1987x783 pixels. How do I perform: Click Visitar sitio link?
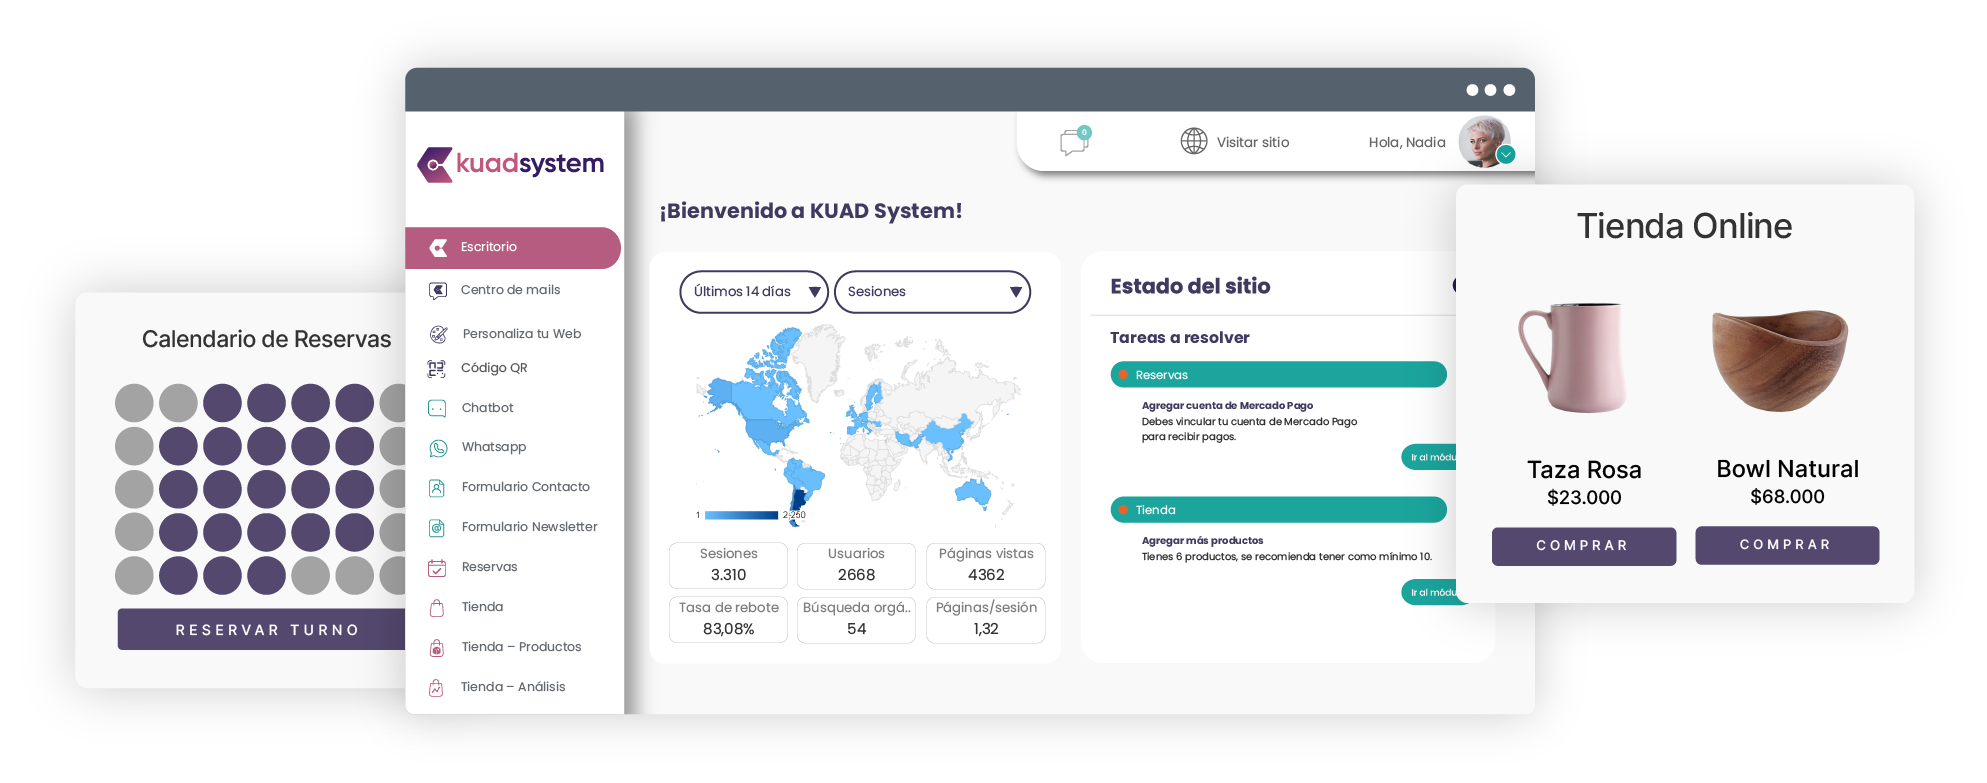click(x=1252, y=142)
